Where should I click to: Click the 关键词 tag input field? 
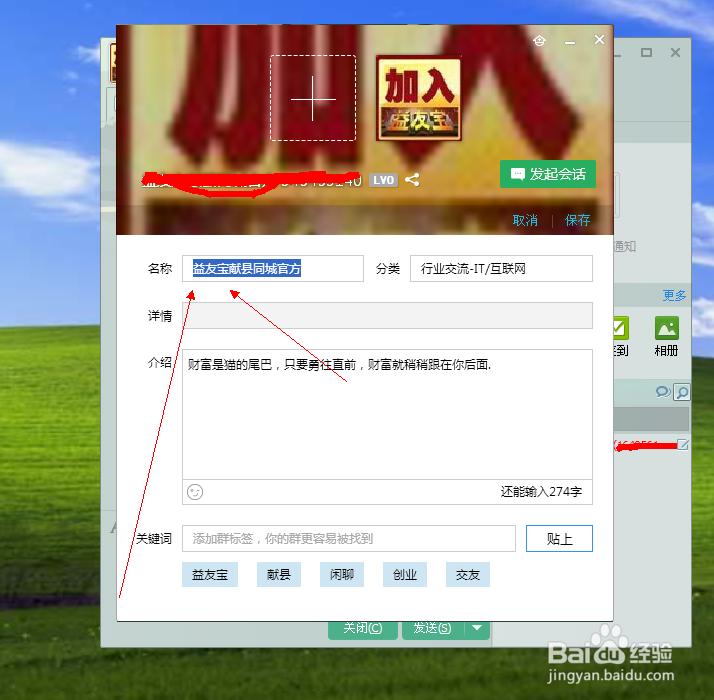point(349,539)
